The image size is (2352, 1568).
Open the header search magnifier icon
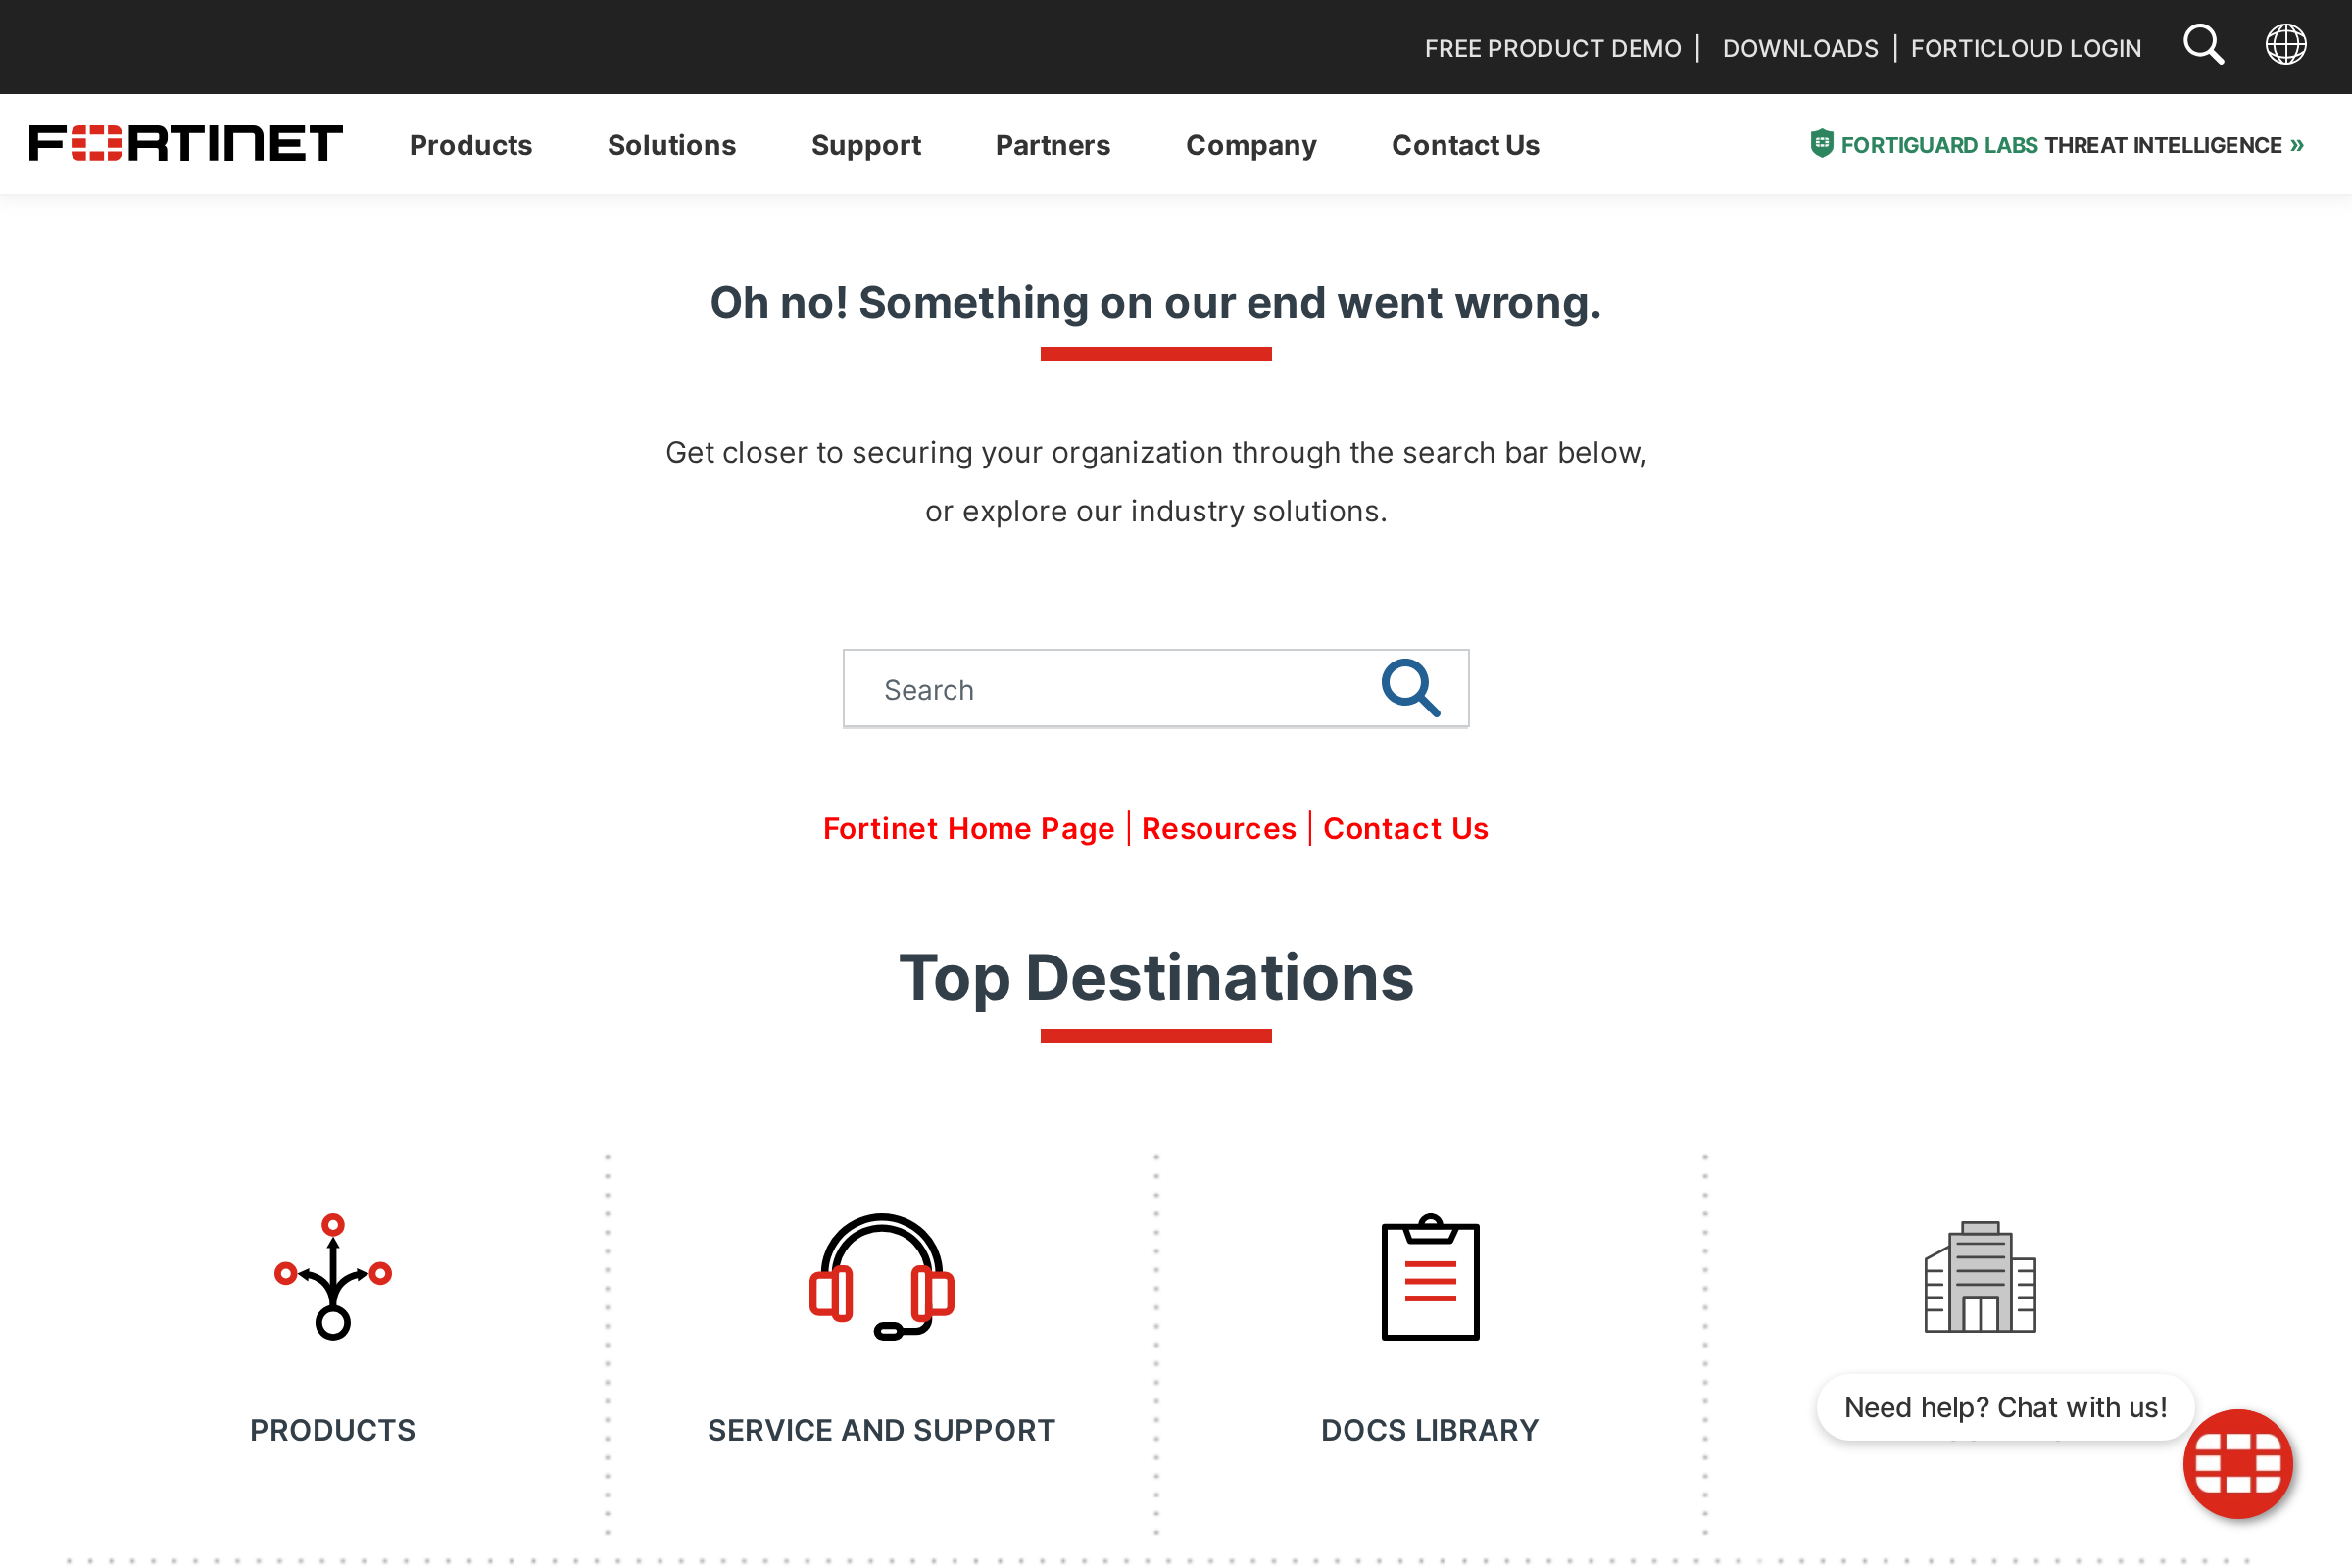tap(2203, 44)
